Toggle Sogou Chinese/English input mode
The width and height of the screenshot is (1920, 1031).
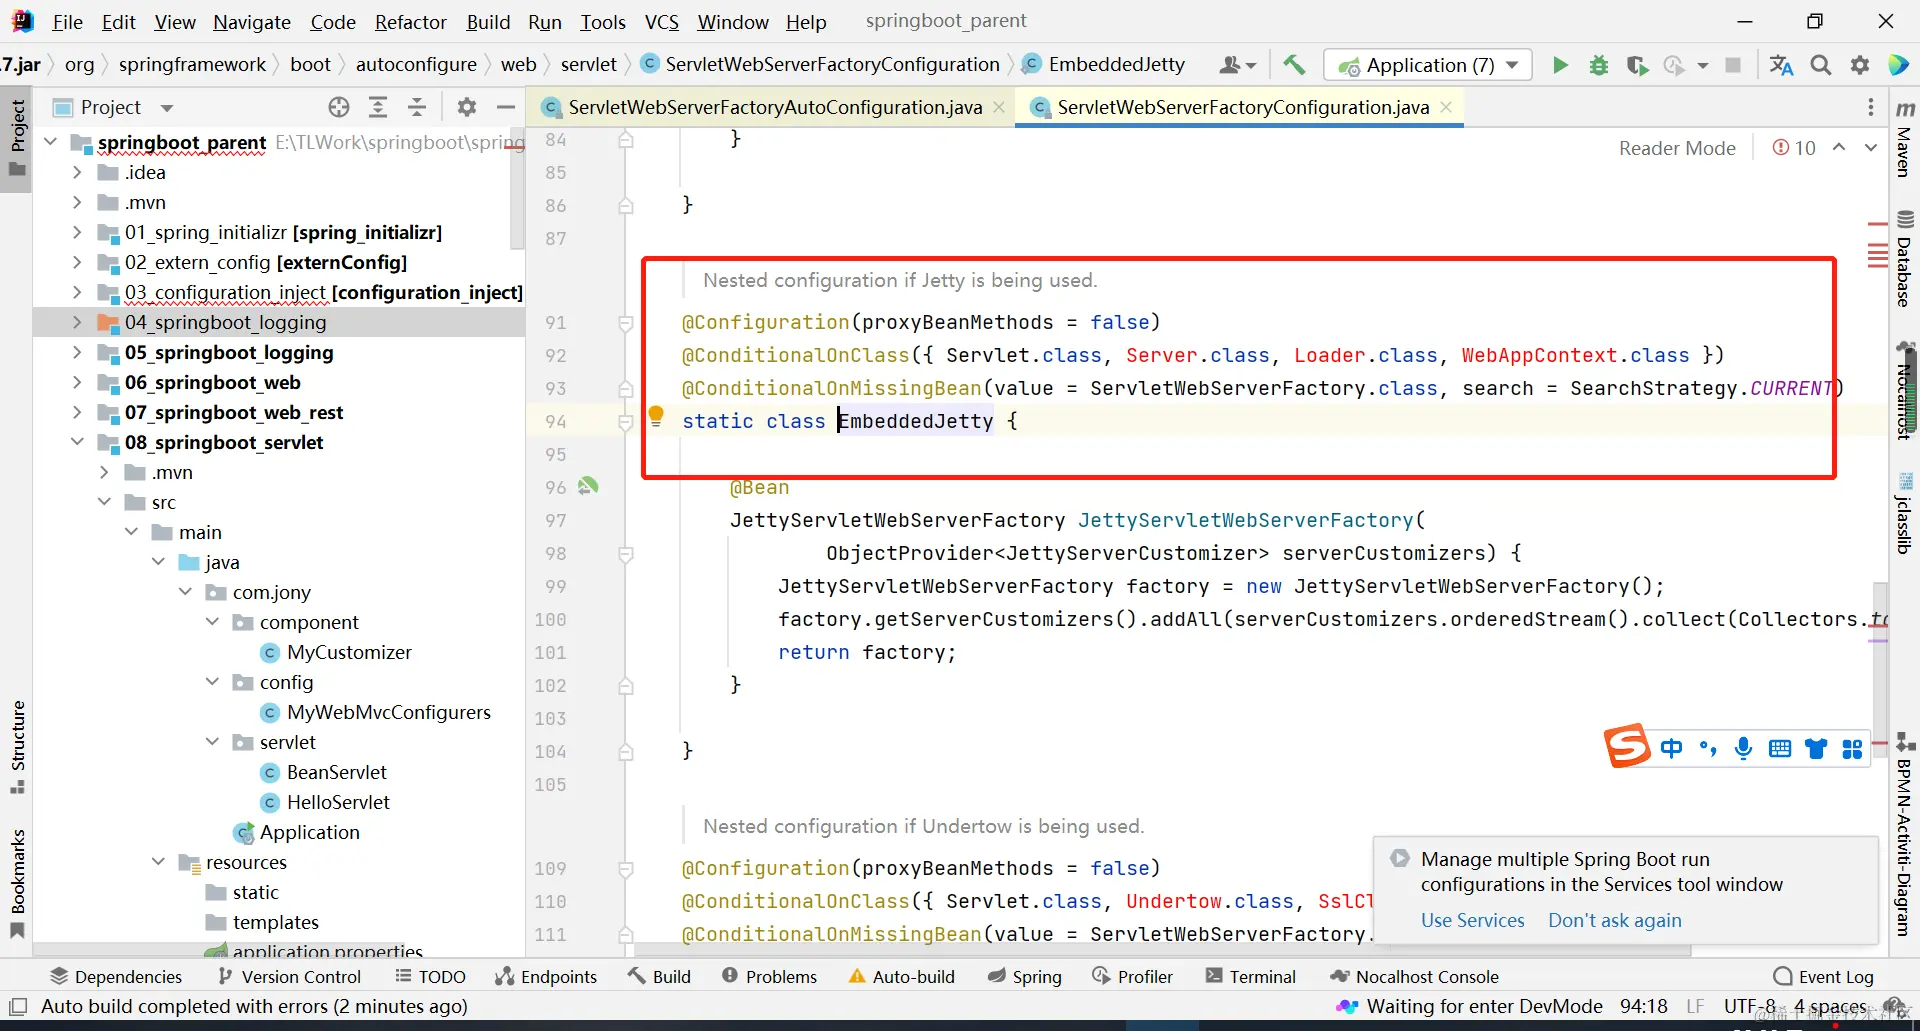pos(1671,748)
